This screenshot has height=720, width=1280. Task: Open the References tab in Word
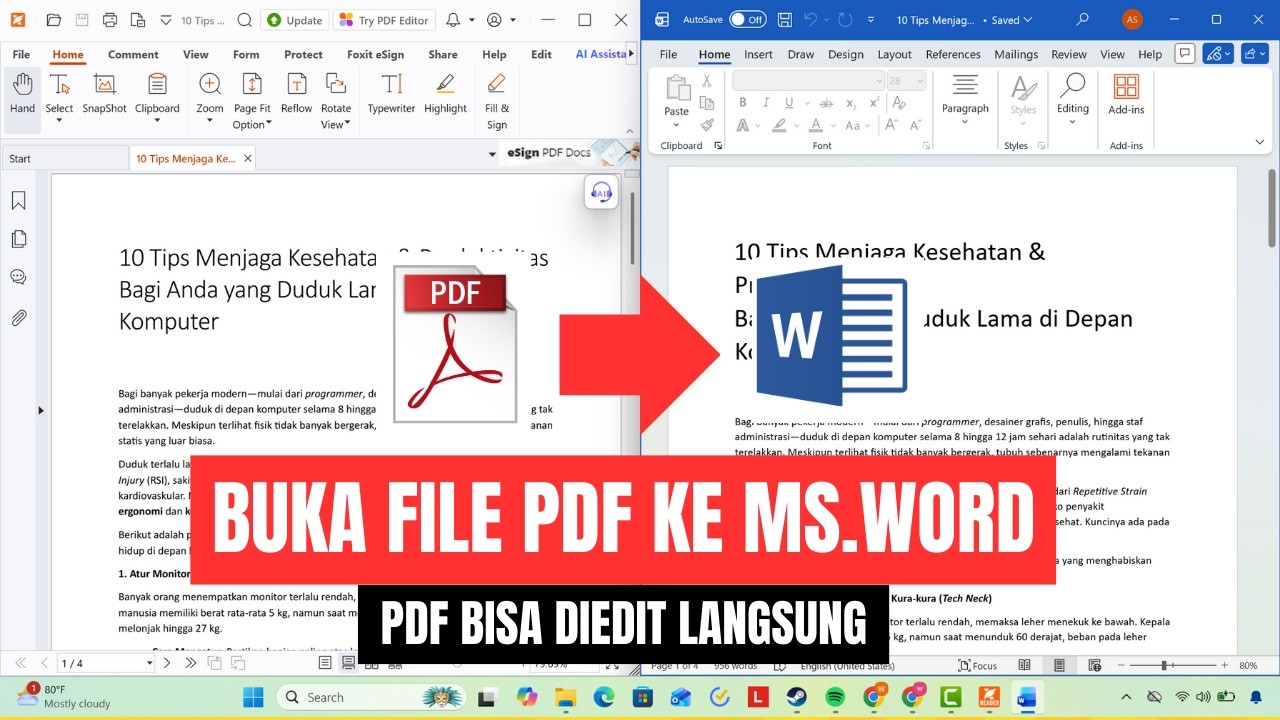[x=953, y=55]
